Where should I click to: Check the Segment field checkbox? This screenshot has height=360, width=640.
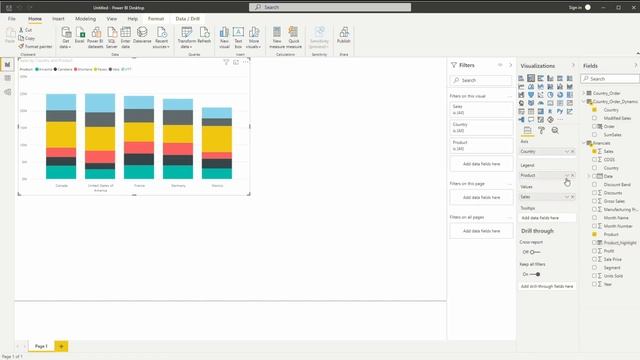pyautogui.click(x=594, y=268)
